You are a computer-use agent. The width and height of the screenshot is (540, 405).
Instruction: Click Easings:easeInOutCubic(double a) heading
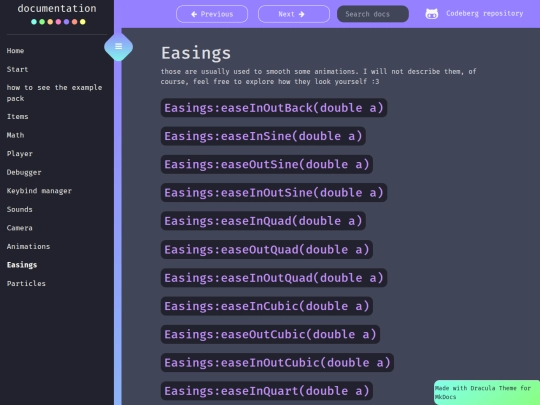277,362
